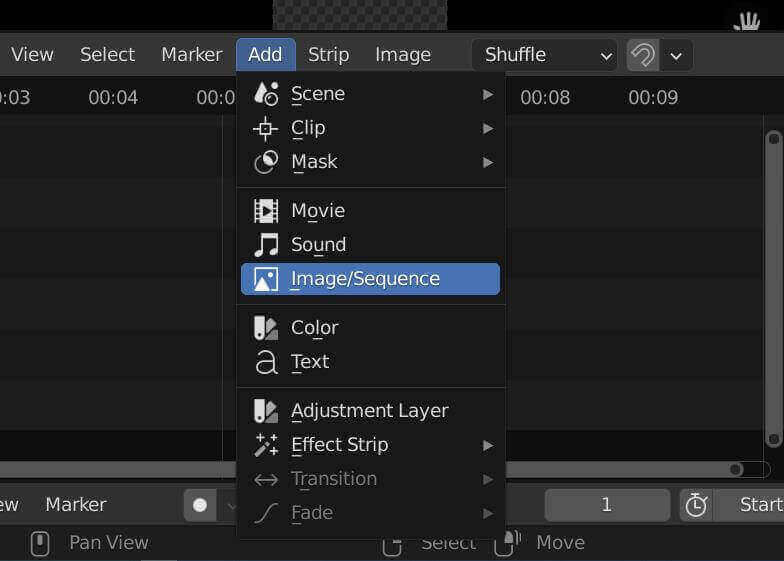Click the Image/Sequence picture icon
The width and height of the screenshot is (784, 561).
(x=266, y=279)
